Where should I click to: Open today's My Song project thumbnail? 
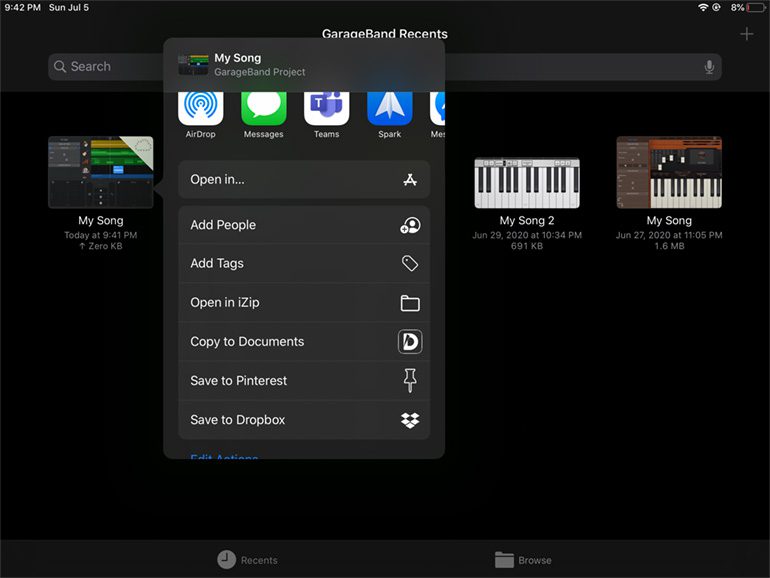coord(101,172)
